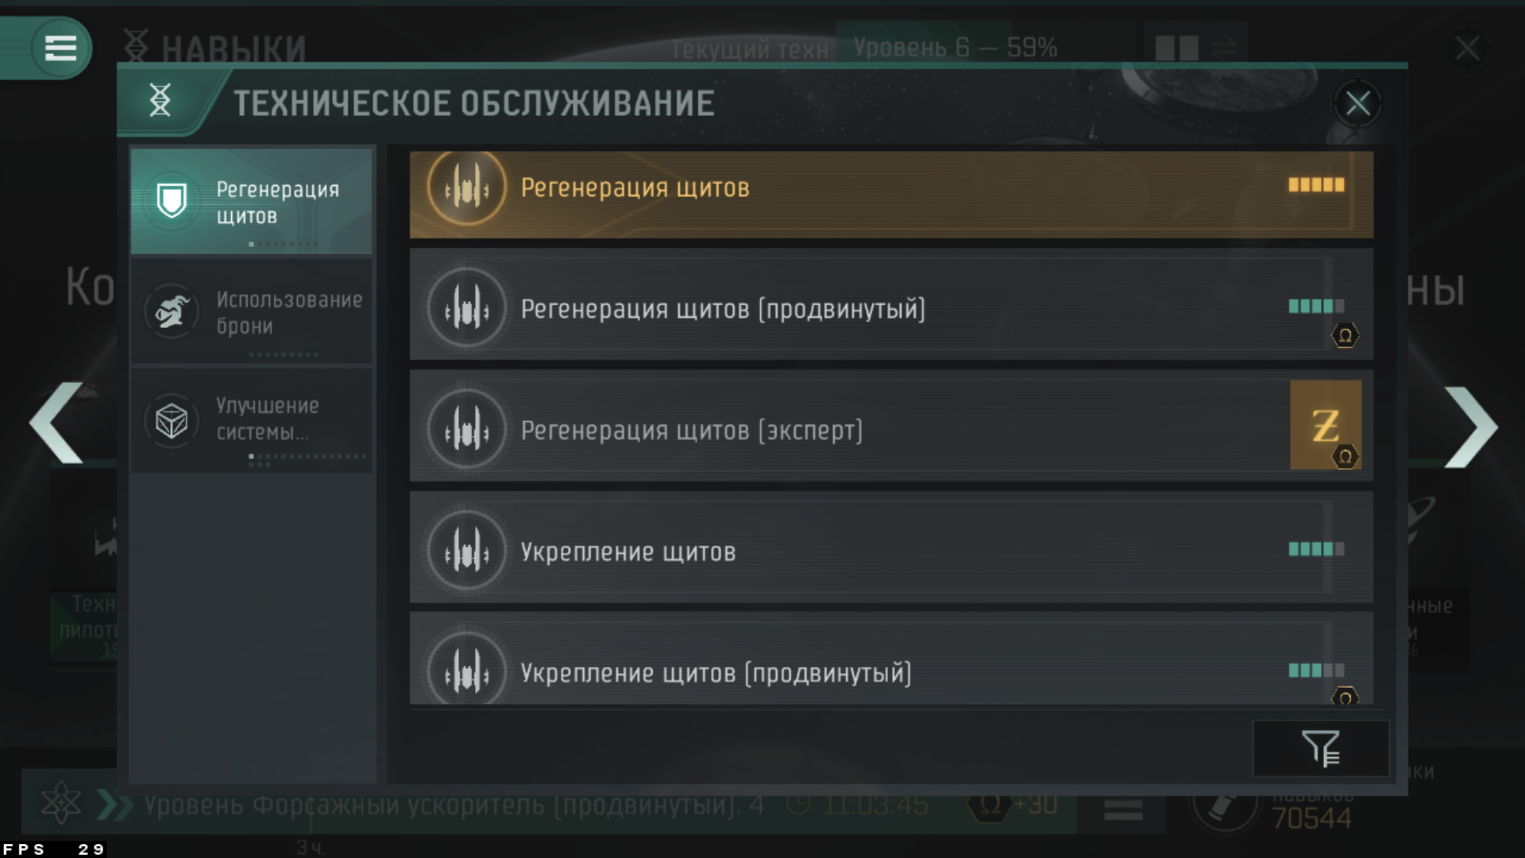Click the cube icon for Улучшение системы
Viewport: 1525px width, 858px height.
point(172,421)
